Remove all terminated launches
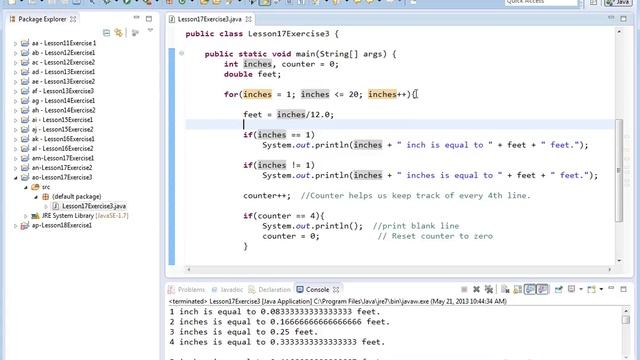This screenshot has height=360, width=640. click(489, 289)
